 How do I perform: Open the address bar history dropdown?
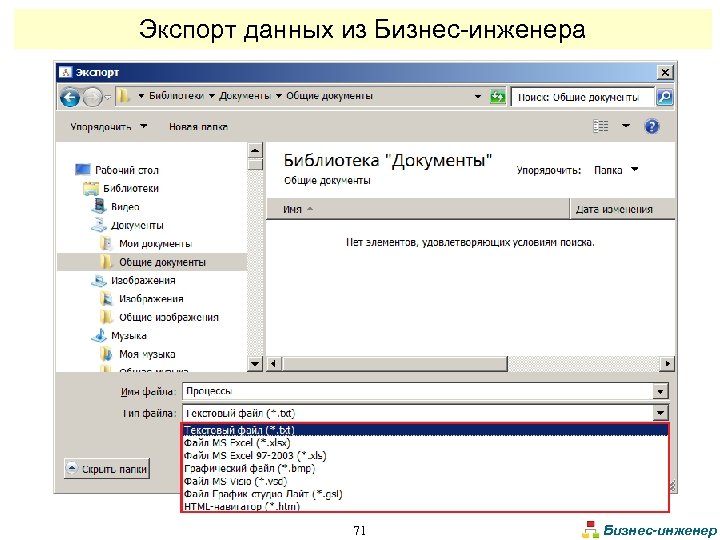[478, 96]
